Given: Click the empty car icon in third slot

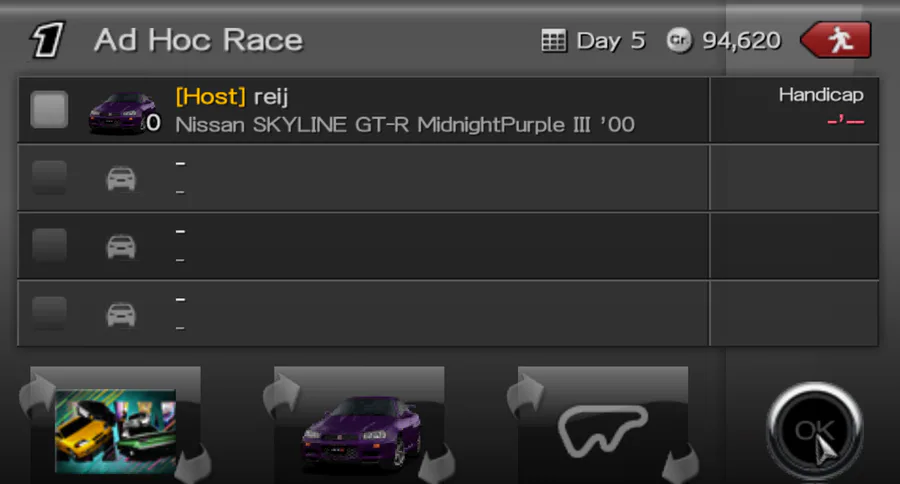Looking at the screenshot, I should coord(121,247).
